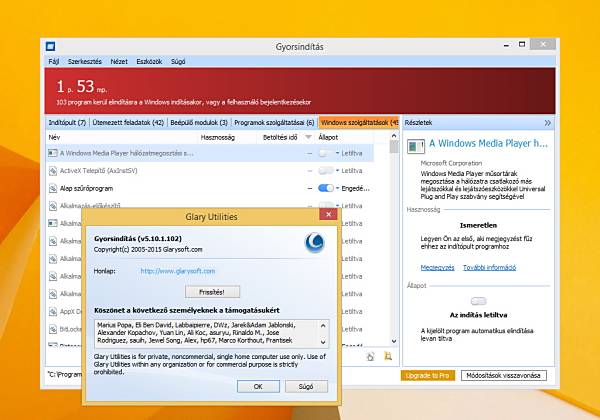This screenshot has height=420, width=600.
Task: Click the Upgrade to Pro button
Action: click(428, 376)
